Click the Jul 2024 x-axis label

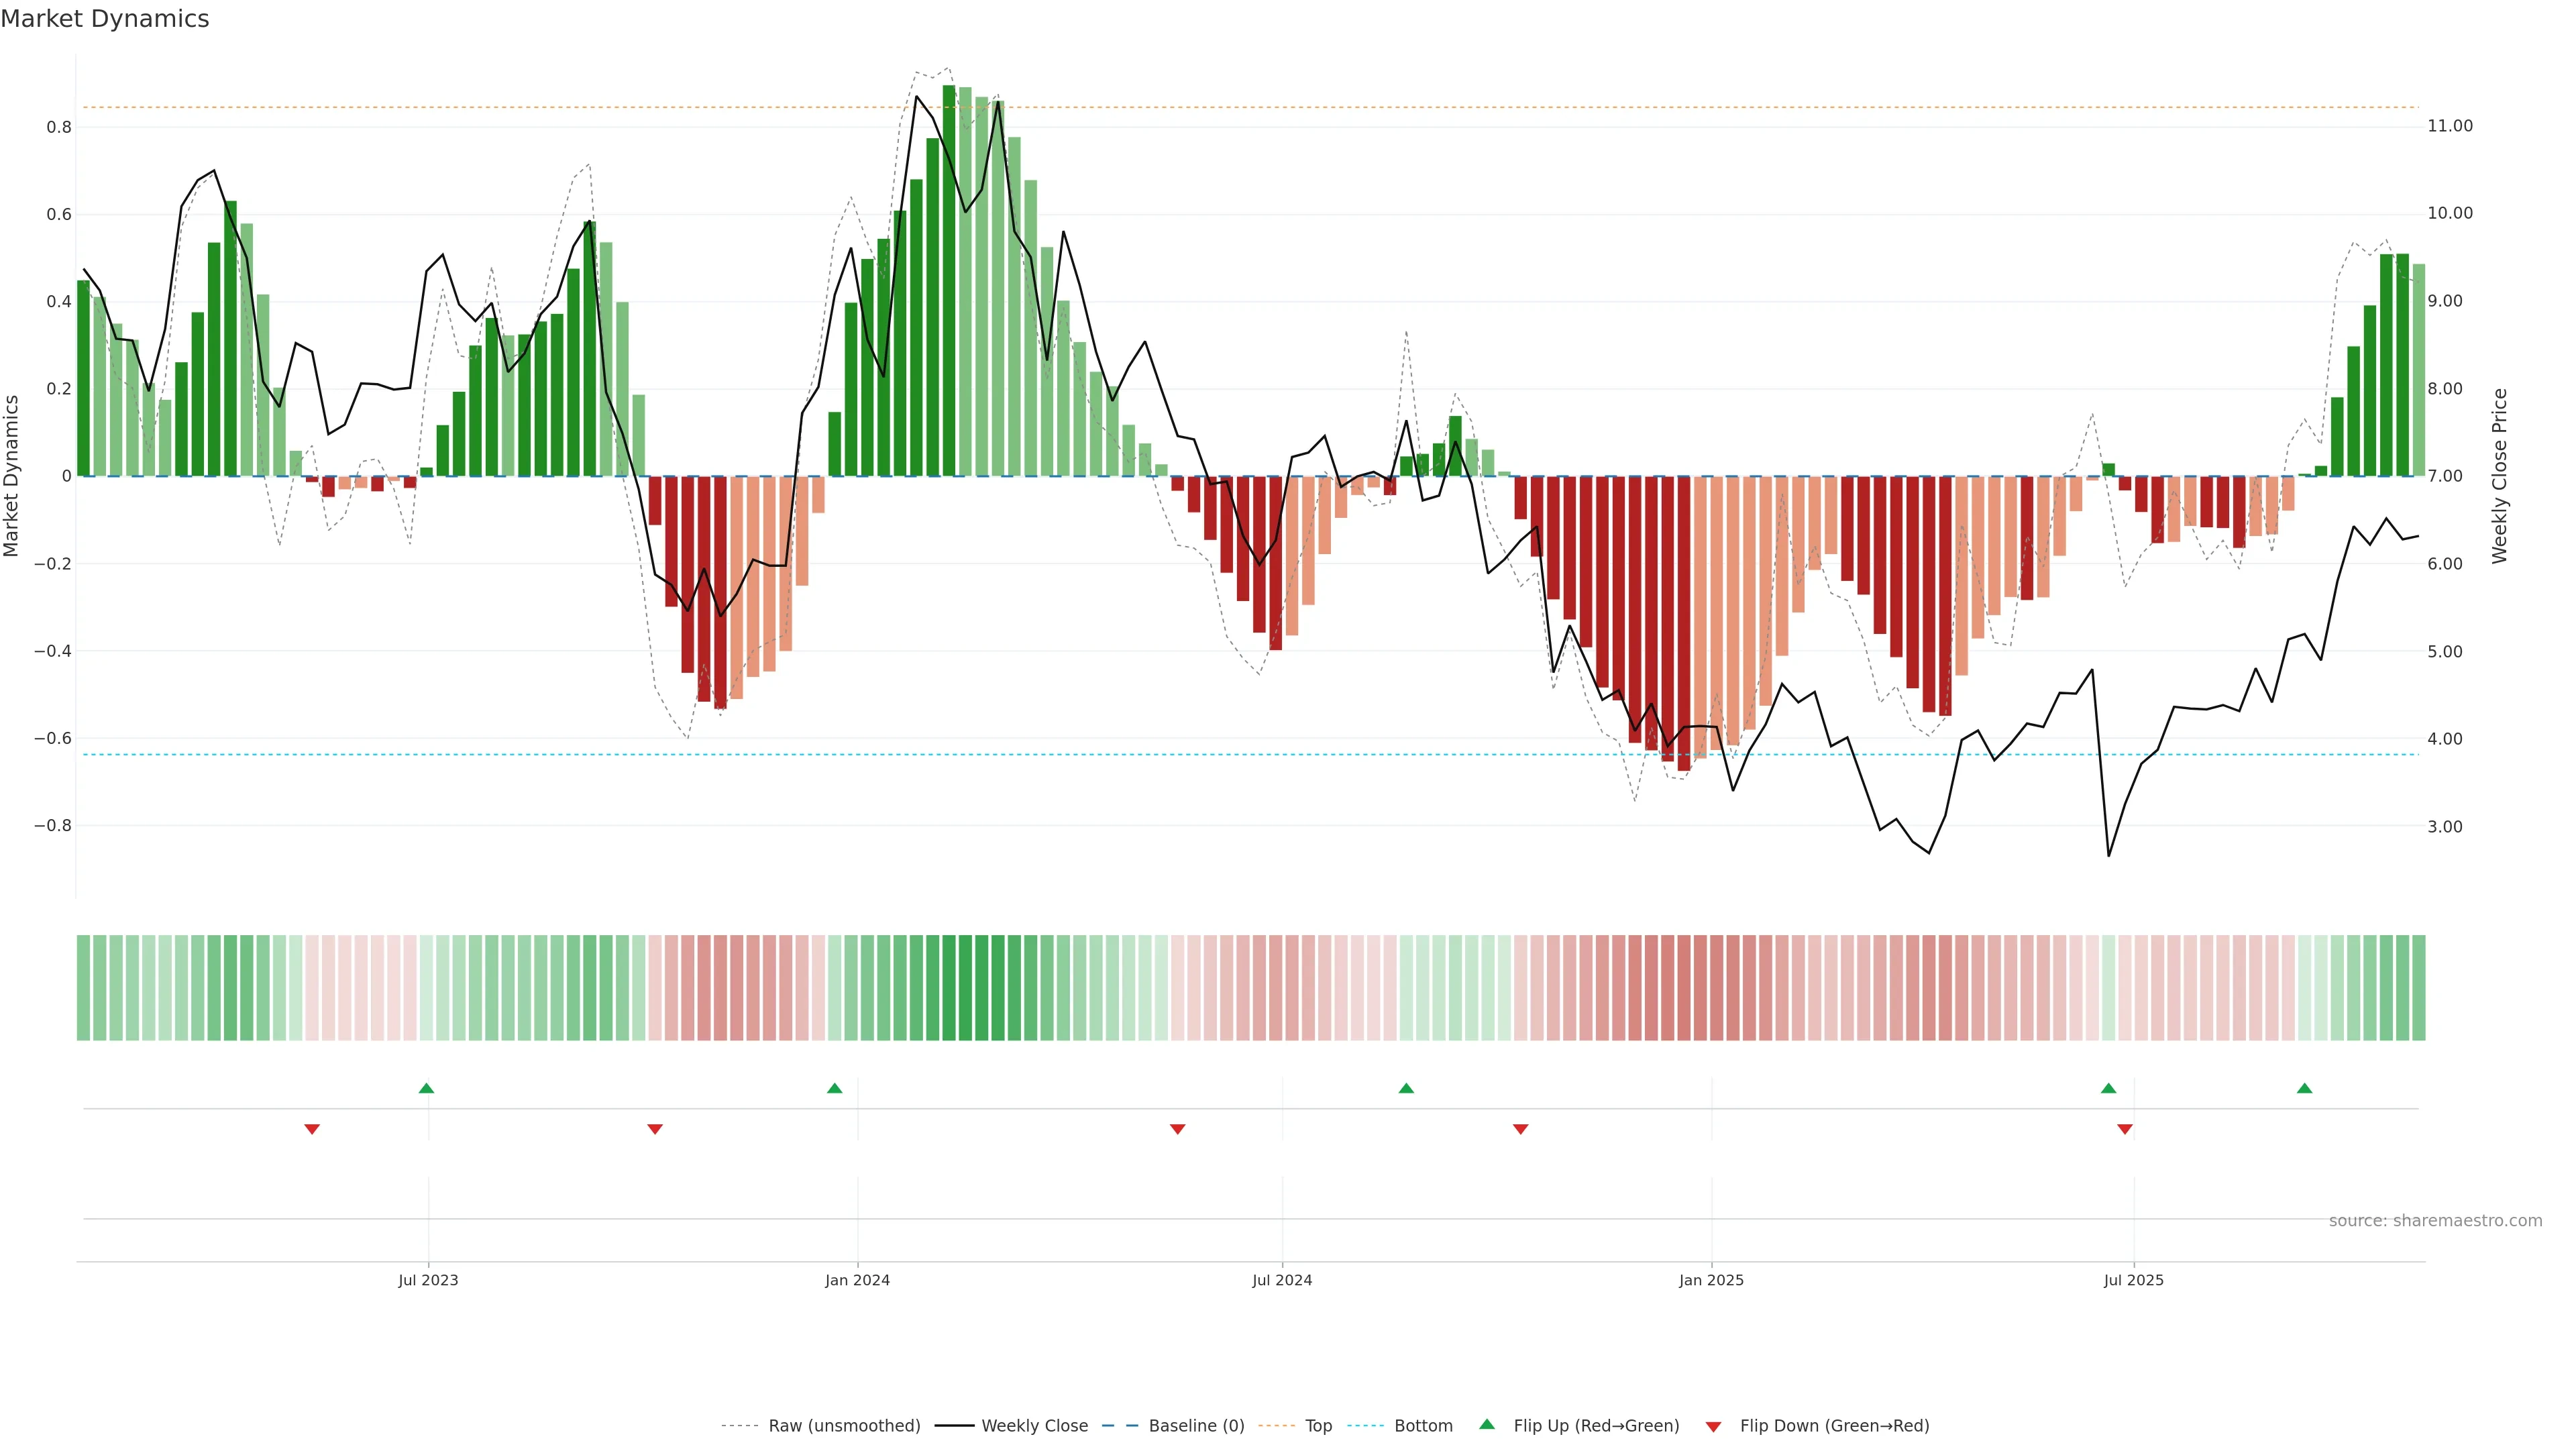tap(1282, 1280)
